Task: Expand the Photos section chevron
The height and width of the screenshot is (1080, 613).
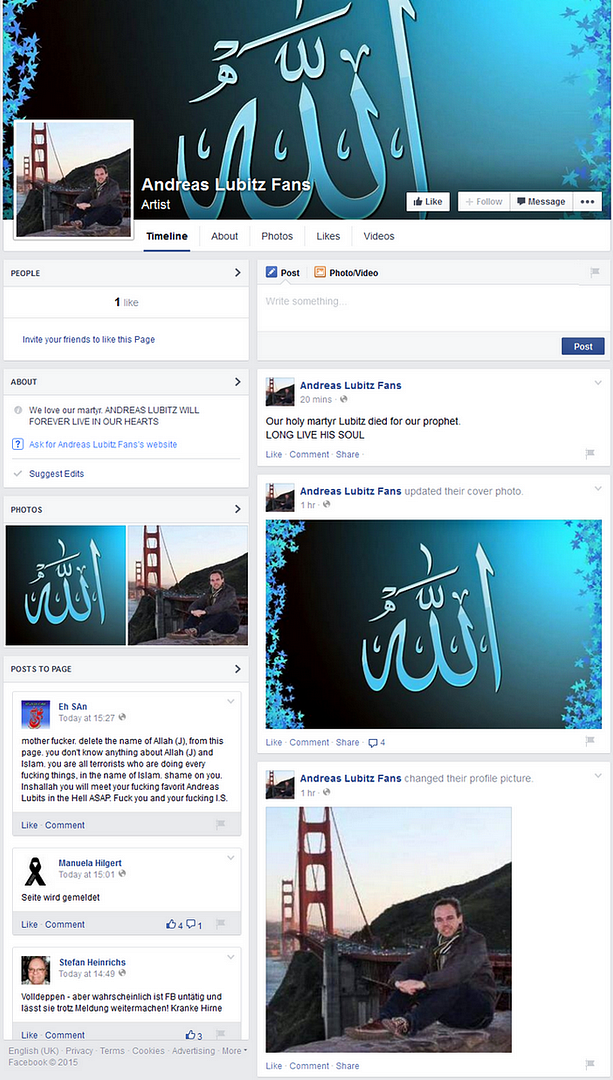Action: point(238,510)
